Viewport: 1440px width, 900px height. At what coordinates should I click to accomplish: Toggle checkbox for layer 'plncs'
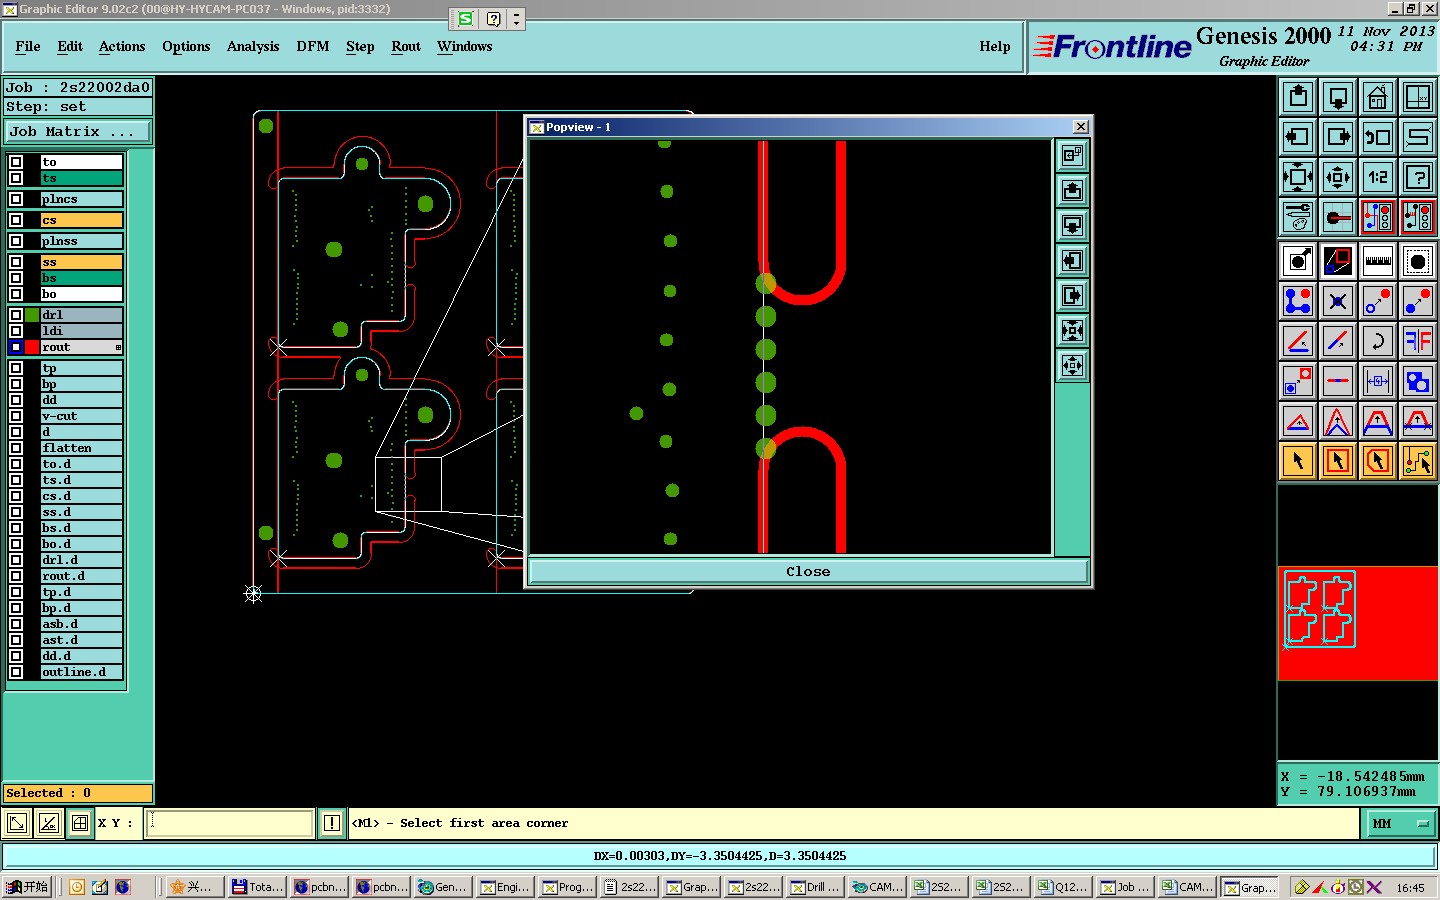pyautogui.click(x=16, y=199)
